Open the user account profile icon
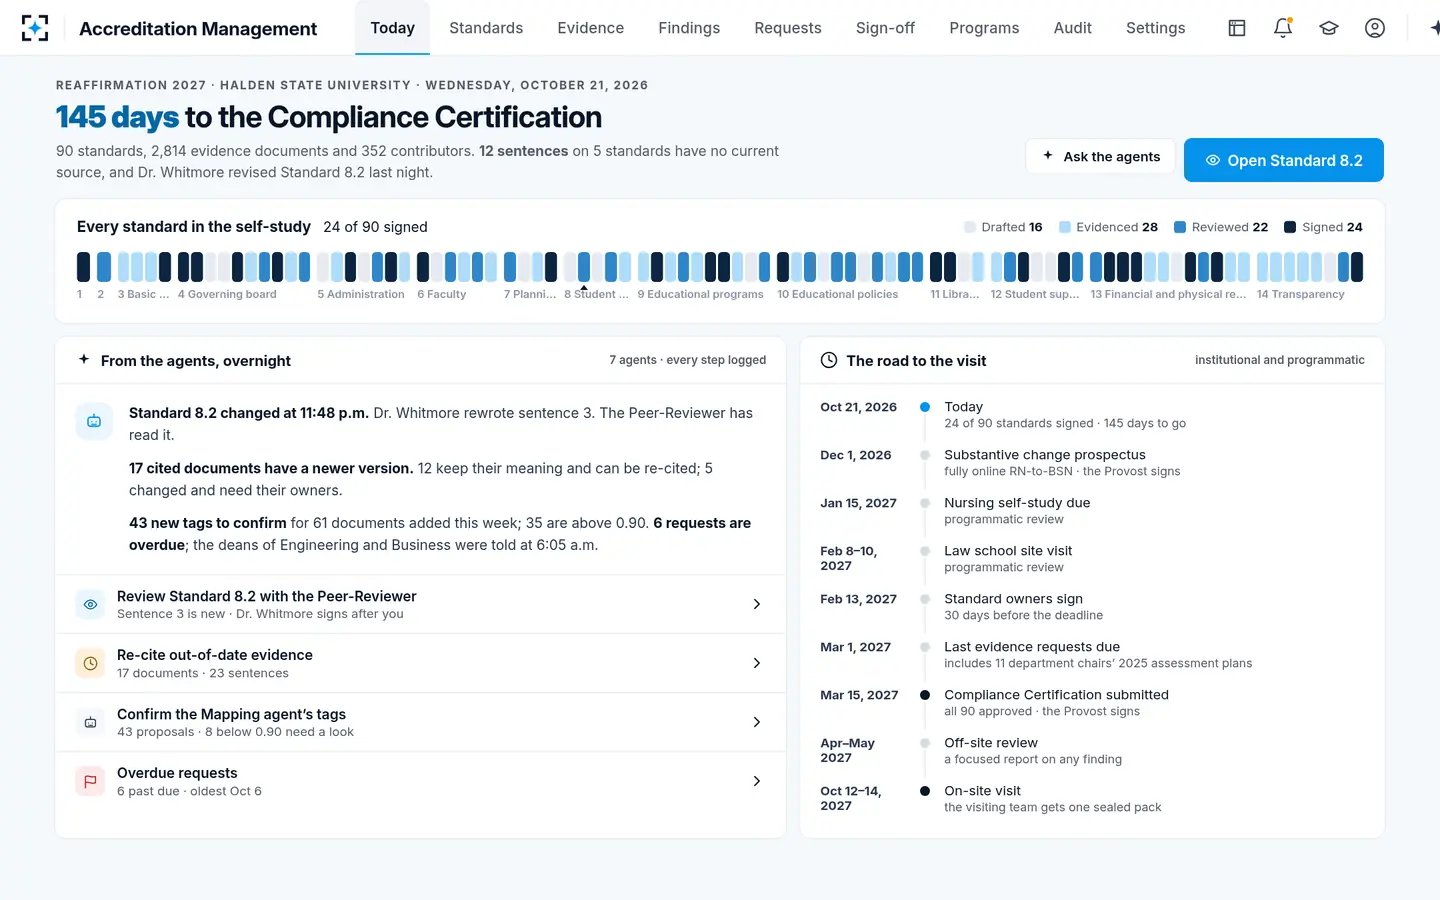The height and width of the screenshot is (900, 1440). click(1375, 28)
